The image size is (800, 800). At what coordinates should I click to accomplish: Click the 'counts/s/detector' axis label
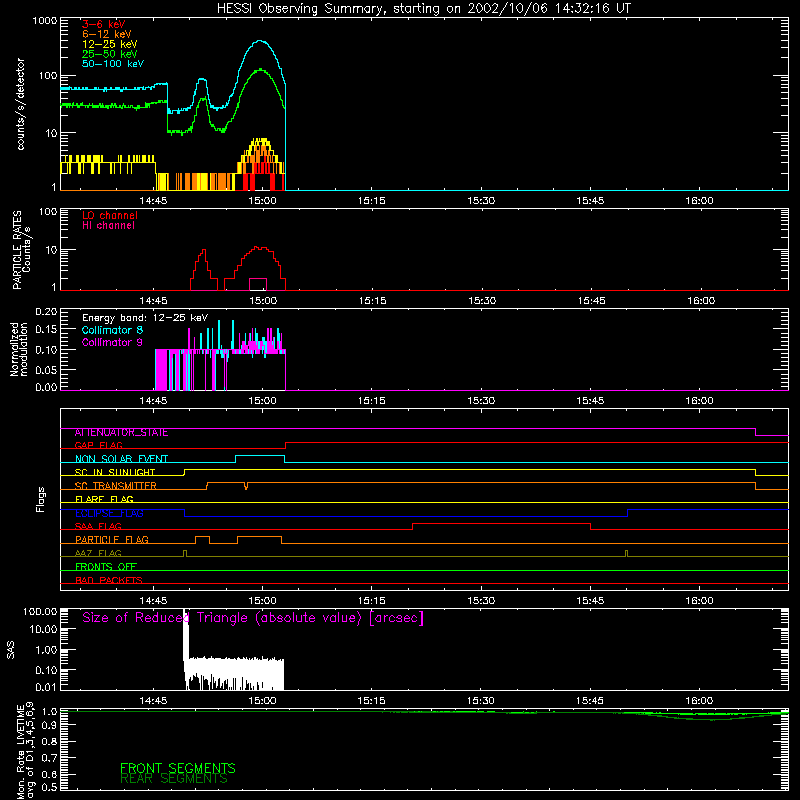coord(21,104)
